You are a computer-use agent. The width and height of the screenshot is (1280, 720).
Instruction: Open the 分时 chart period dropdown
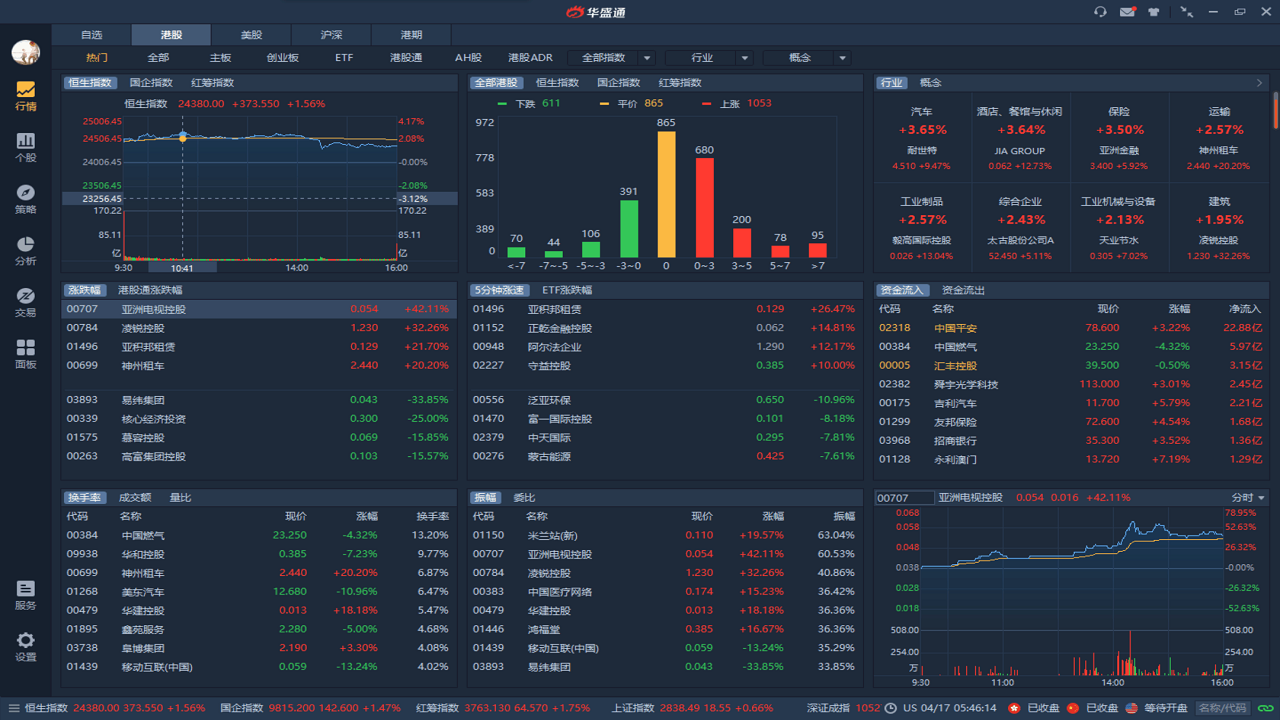1247,497
